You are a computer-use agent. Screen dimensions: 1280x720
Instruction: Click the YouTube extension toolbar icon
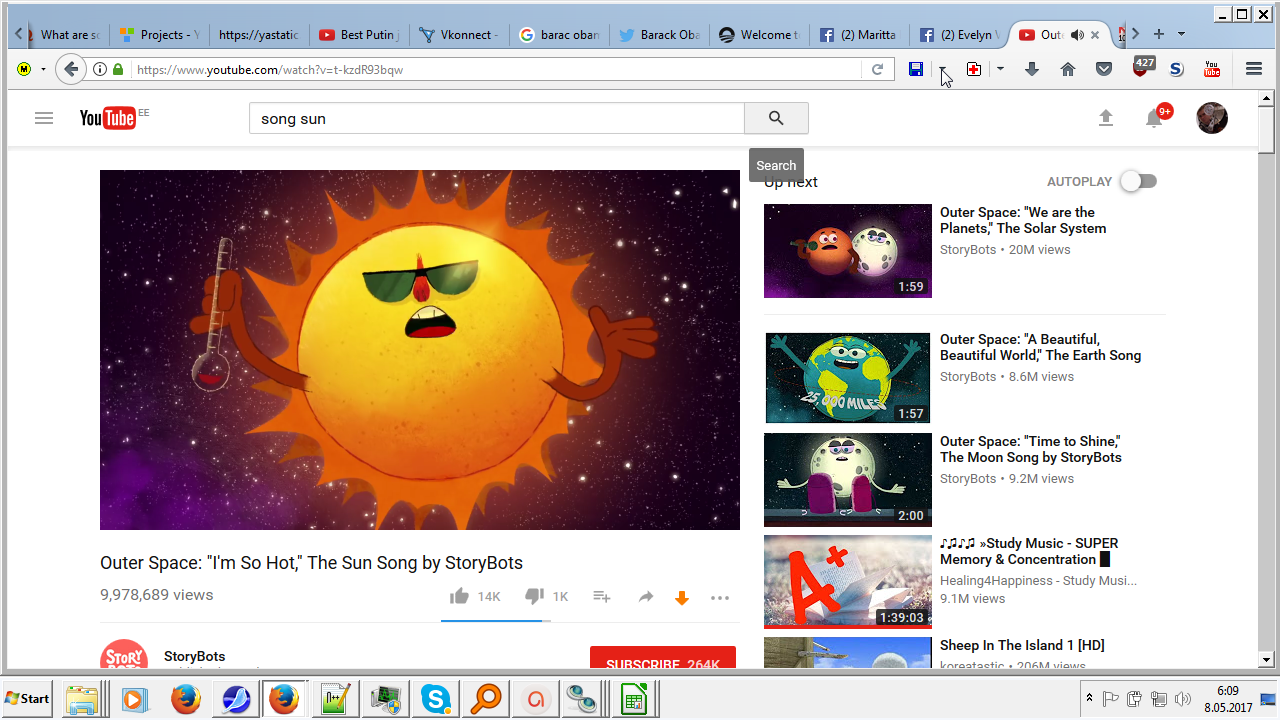(x=1212, y=69)
